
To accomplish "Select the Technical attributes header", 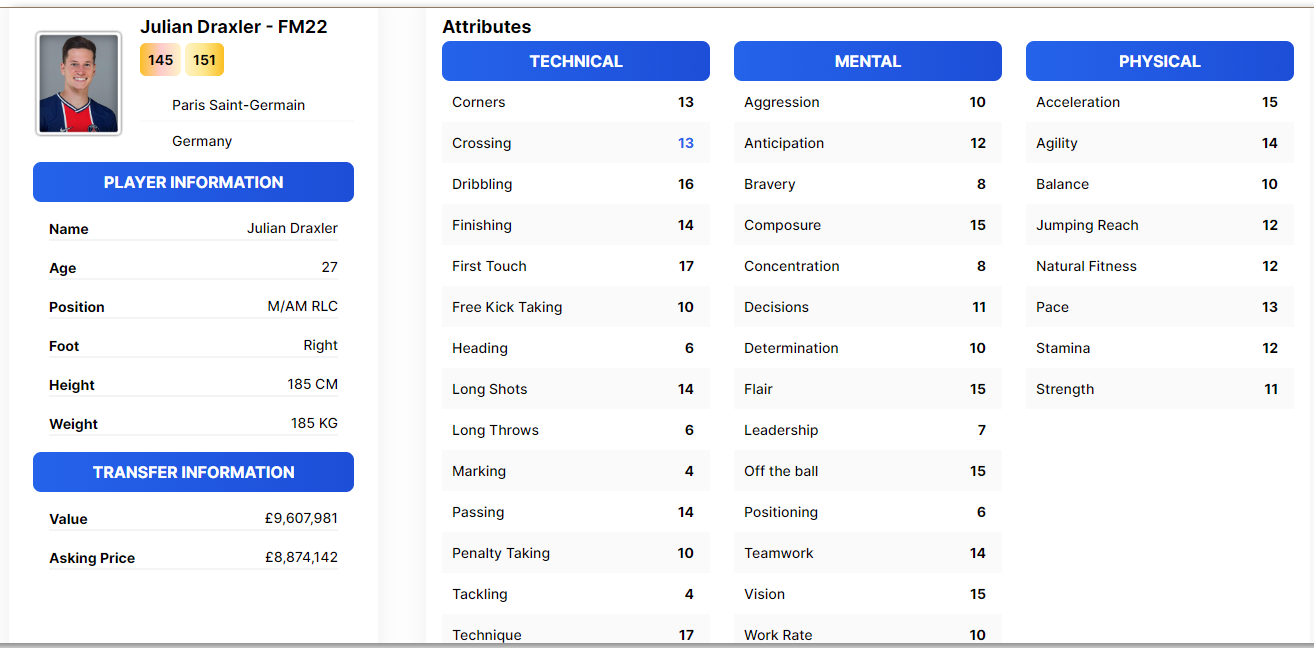I will (576, 61).
